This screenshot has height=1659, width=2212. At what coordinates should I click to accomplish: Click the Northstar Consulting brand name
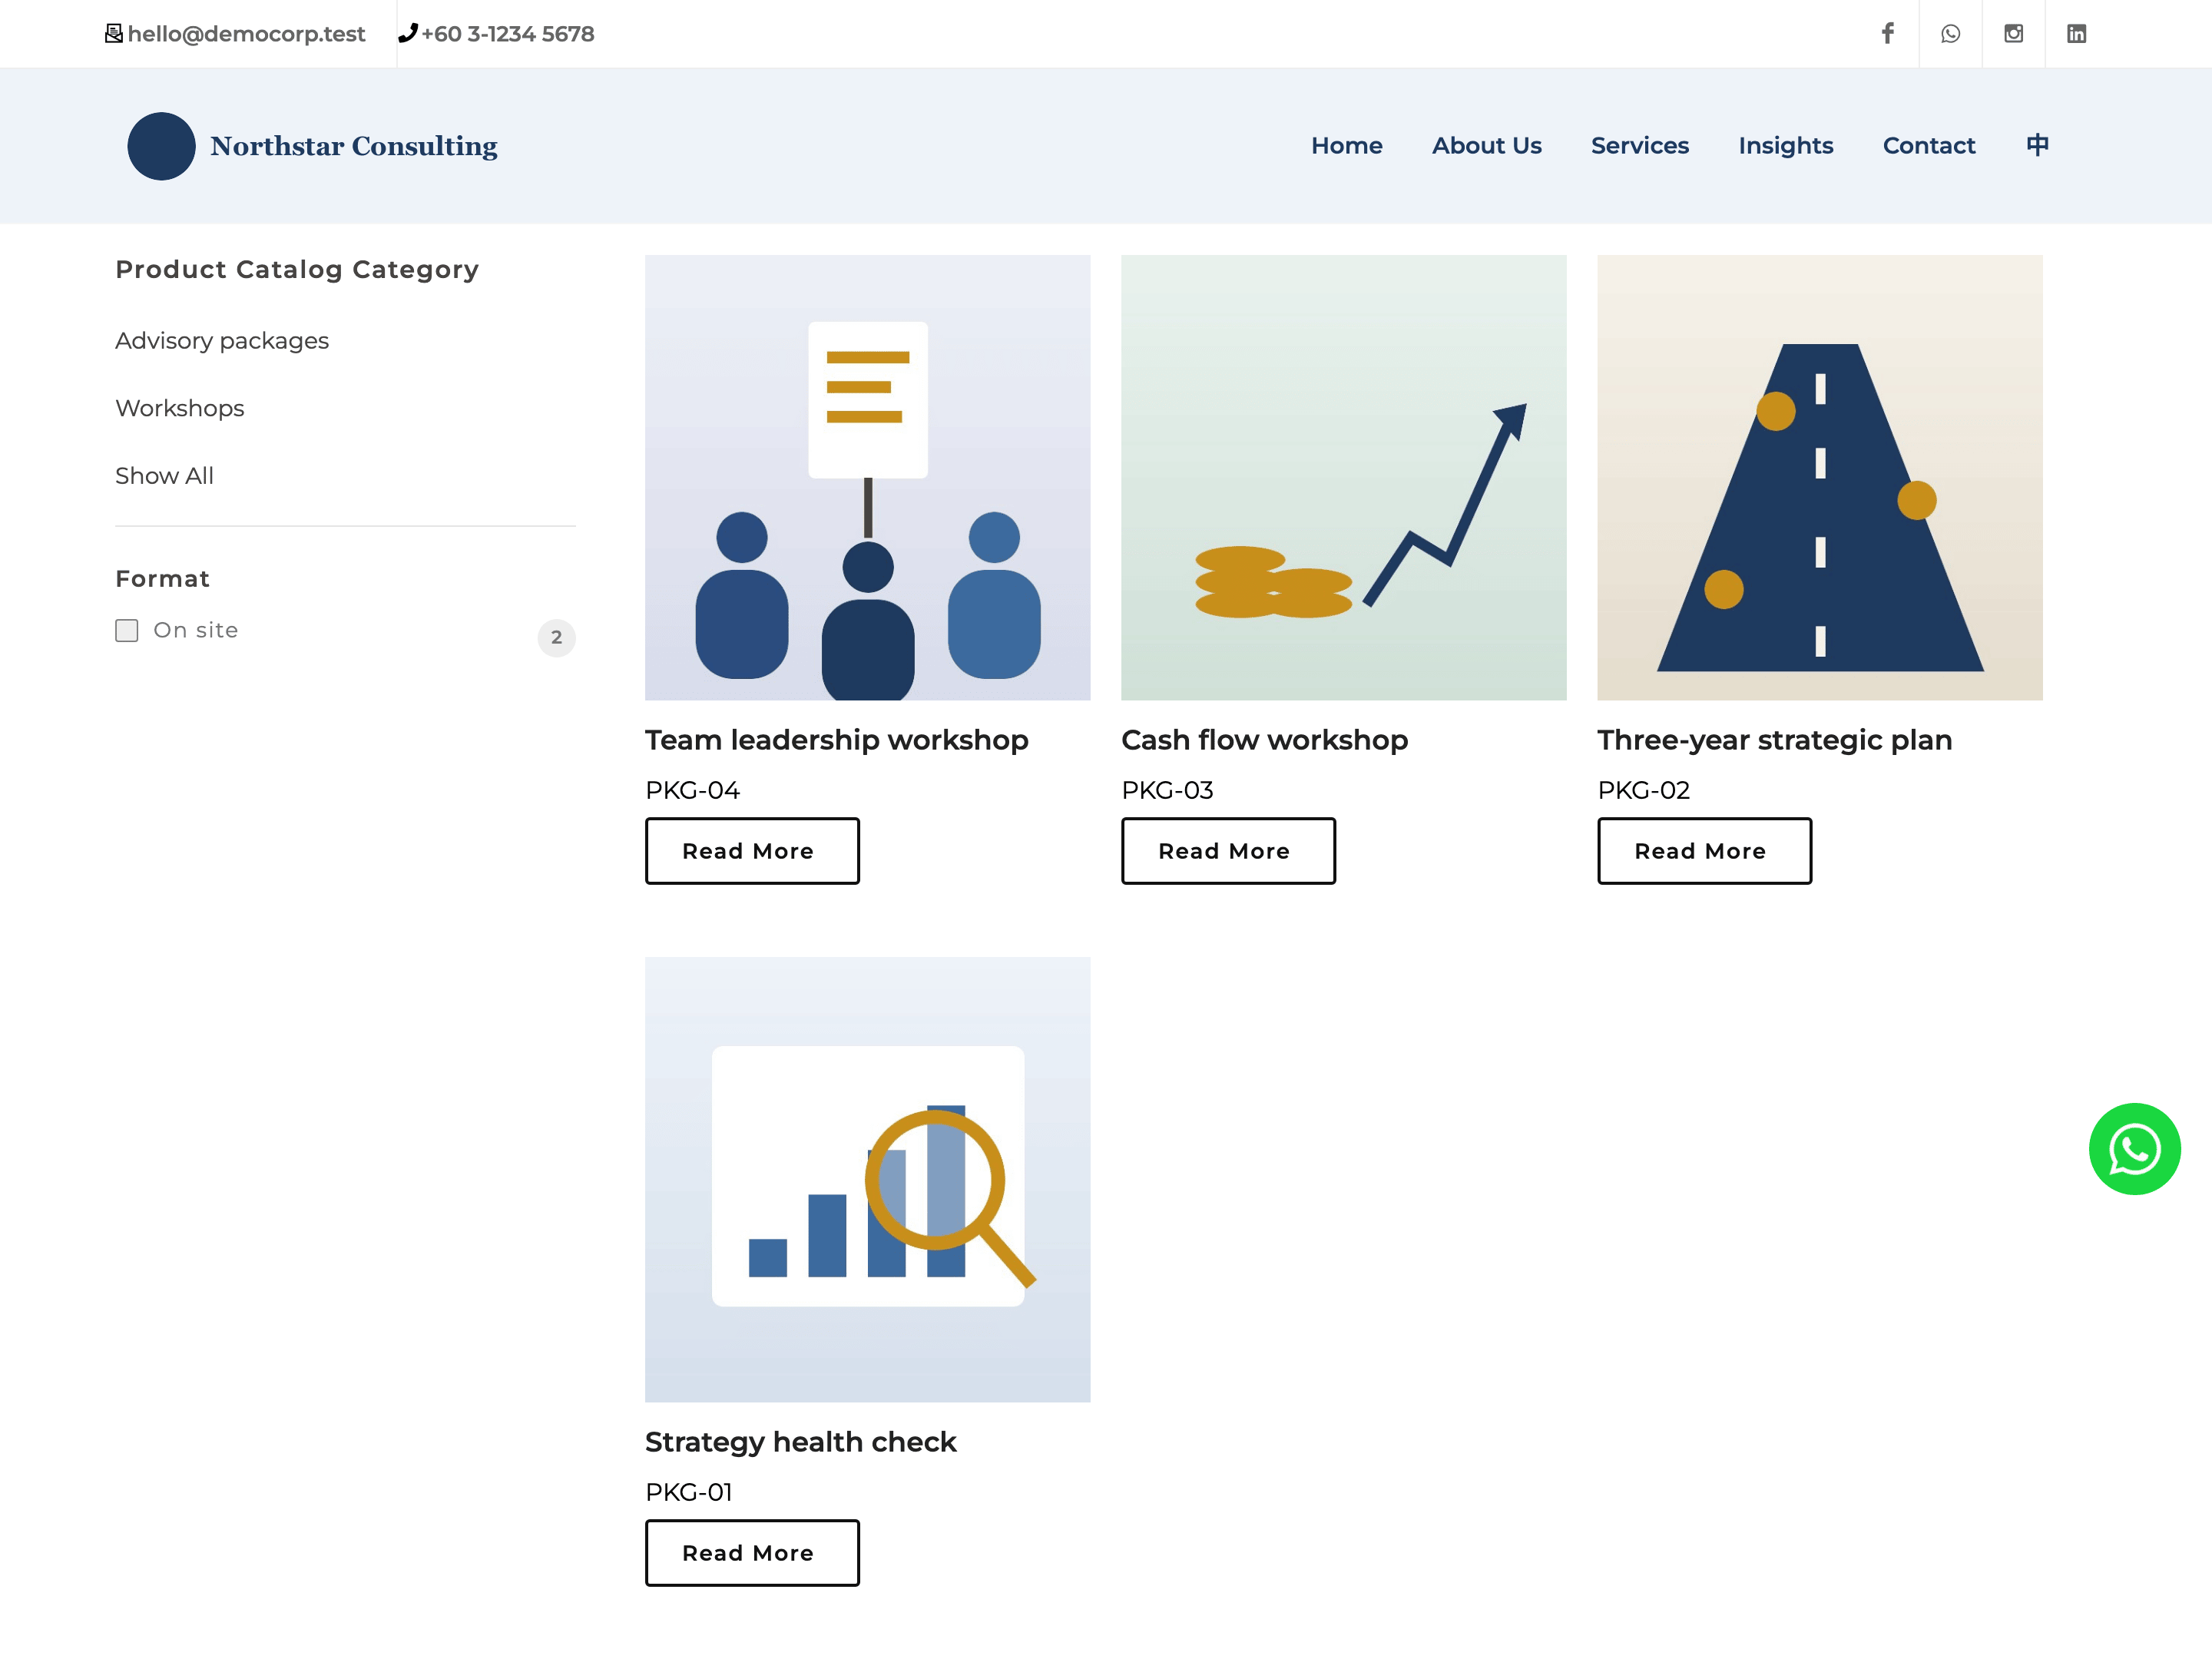353,146
